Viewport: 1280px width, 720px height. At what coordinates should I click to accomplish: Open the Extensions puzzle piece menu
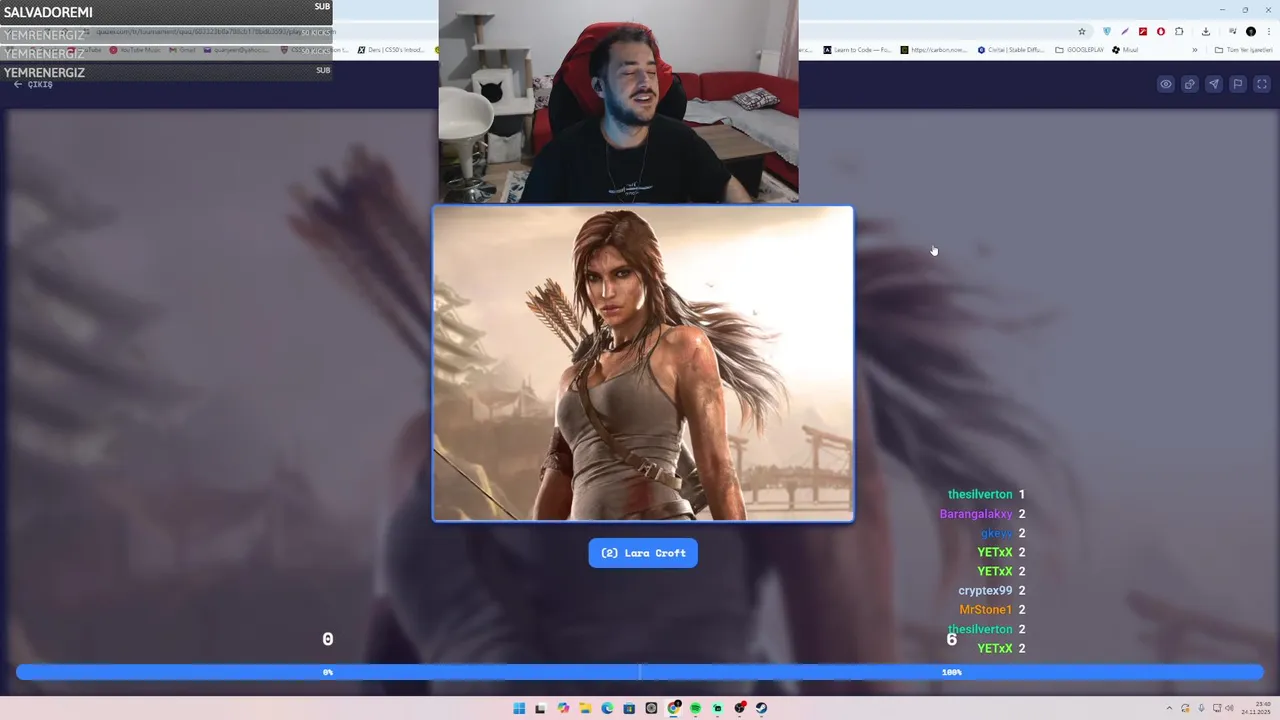coord(1179,32)
